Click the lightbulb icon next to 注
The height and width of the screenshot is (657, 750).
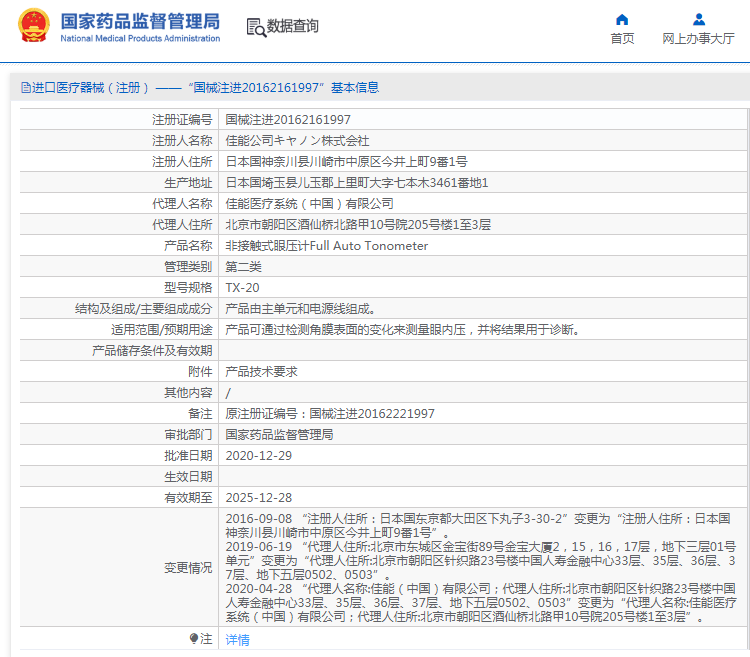(194, 639)
